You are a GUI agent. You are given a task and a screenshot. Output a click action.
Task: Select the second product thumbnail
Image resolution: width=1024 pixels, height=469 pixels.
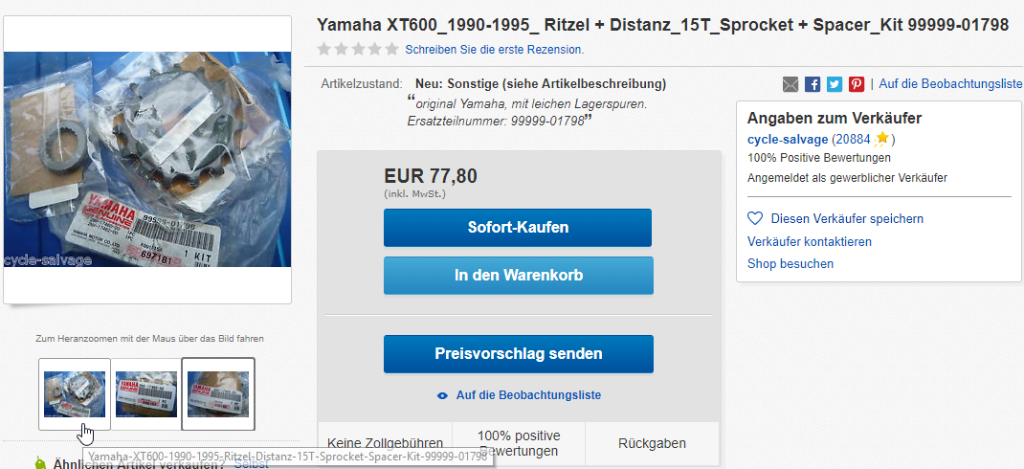point(146,394)
